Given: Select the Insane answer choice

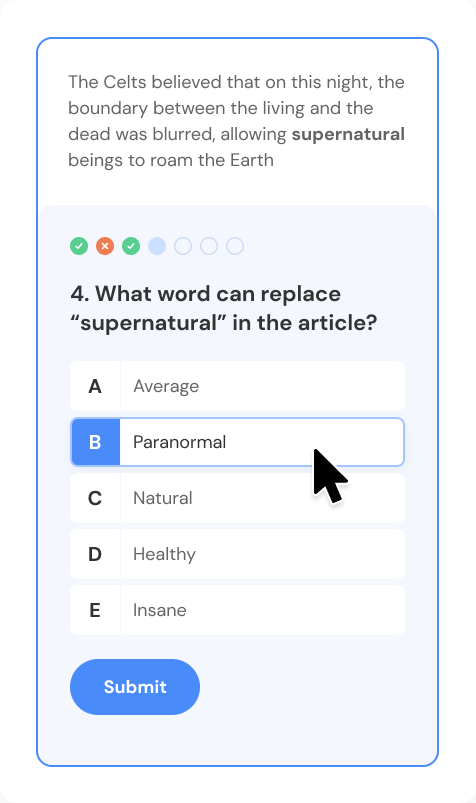Looking at the screenshot, I should click(237, 610).
